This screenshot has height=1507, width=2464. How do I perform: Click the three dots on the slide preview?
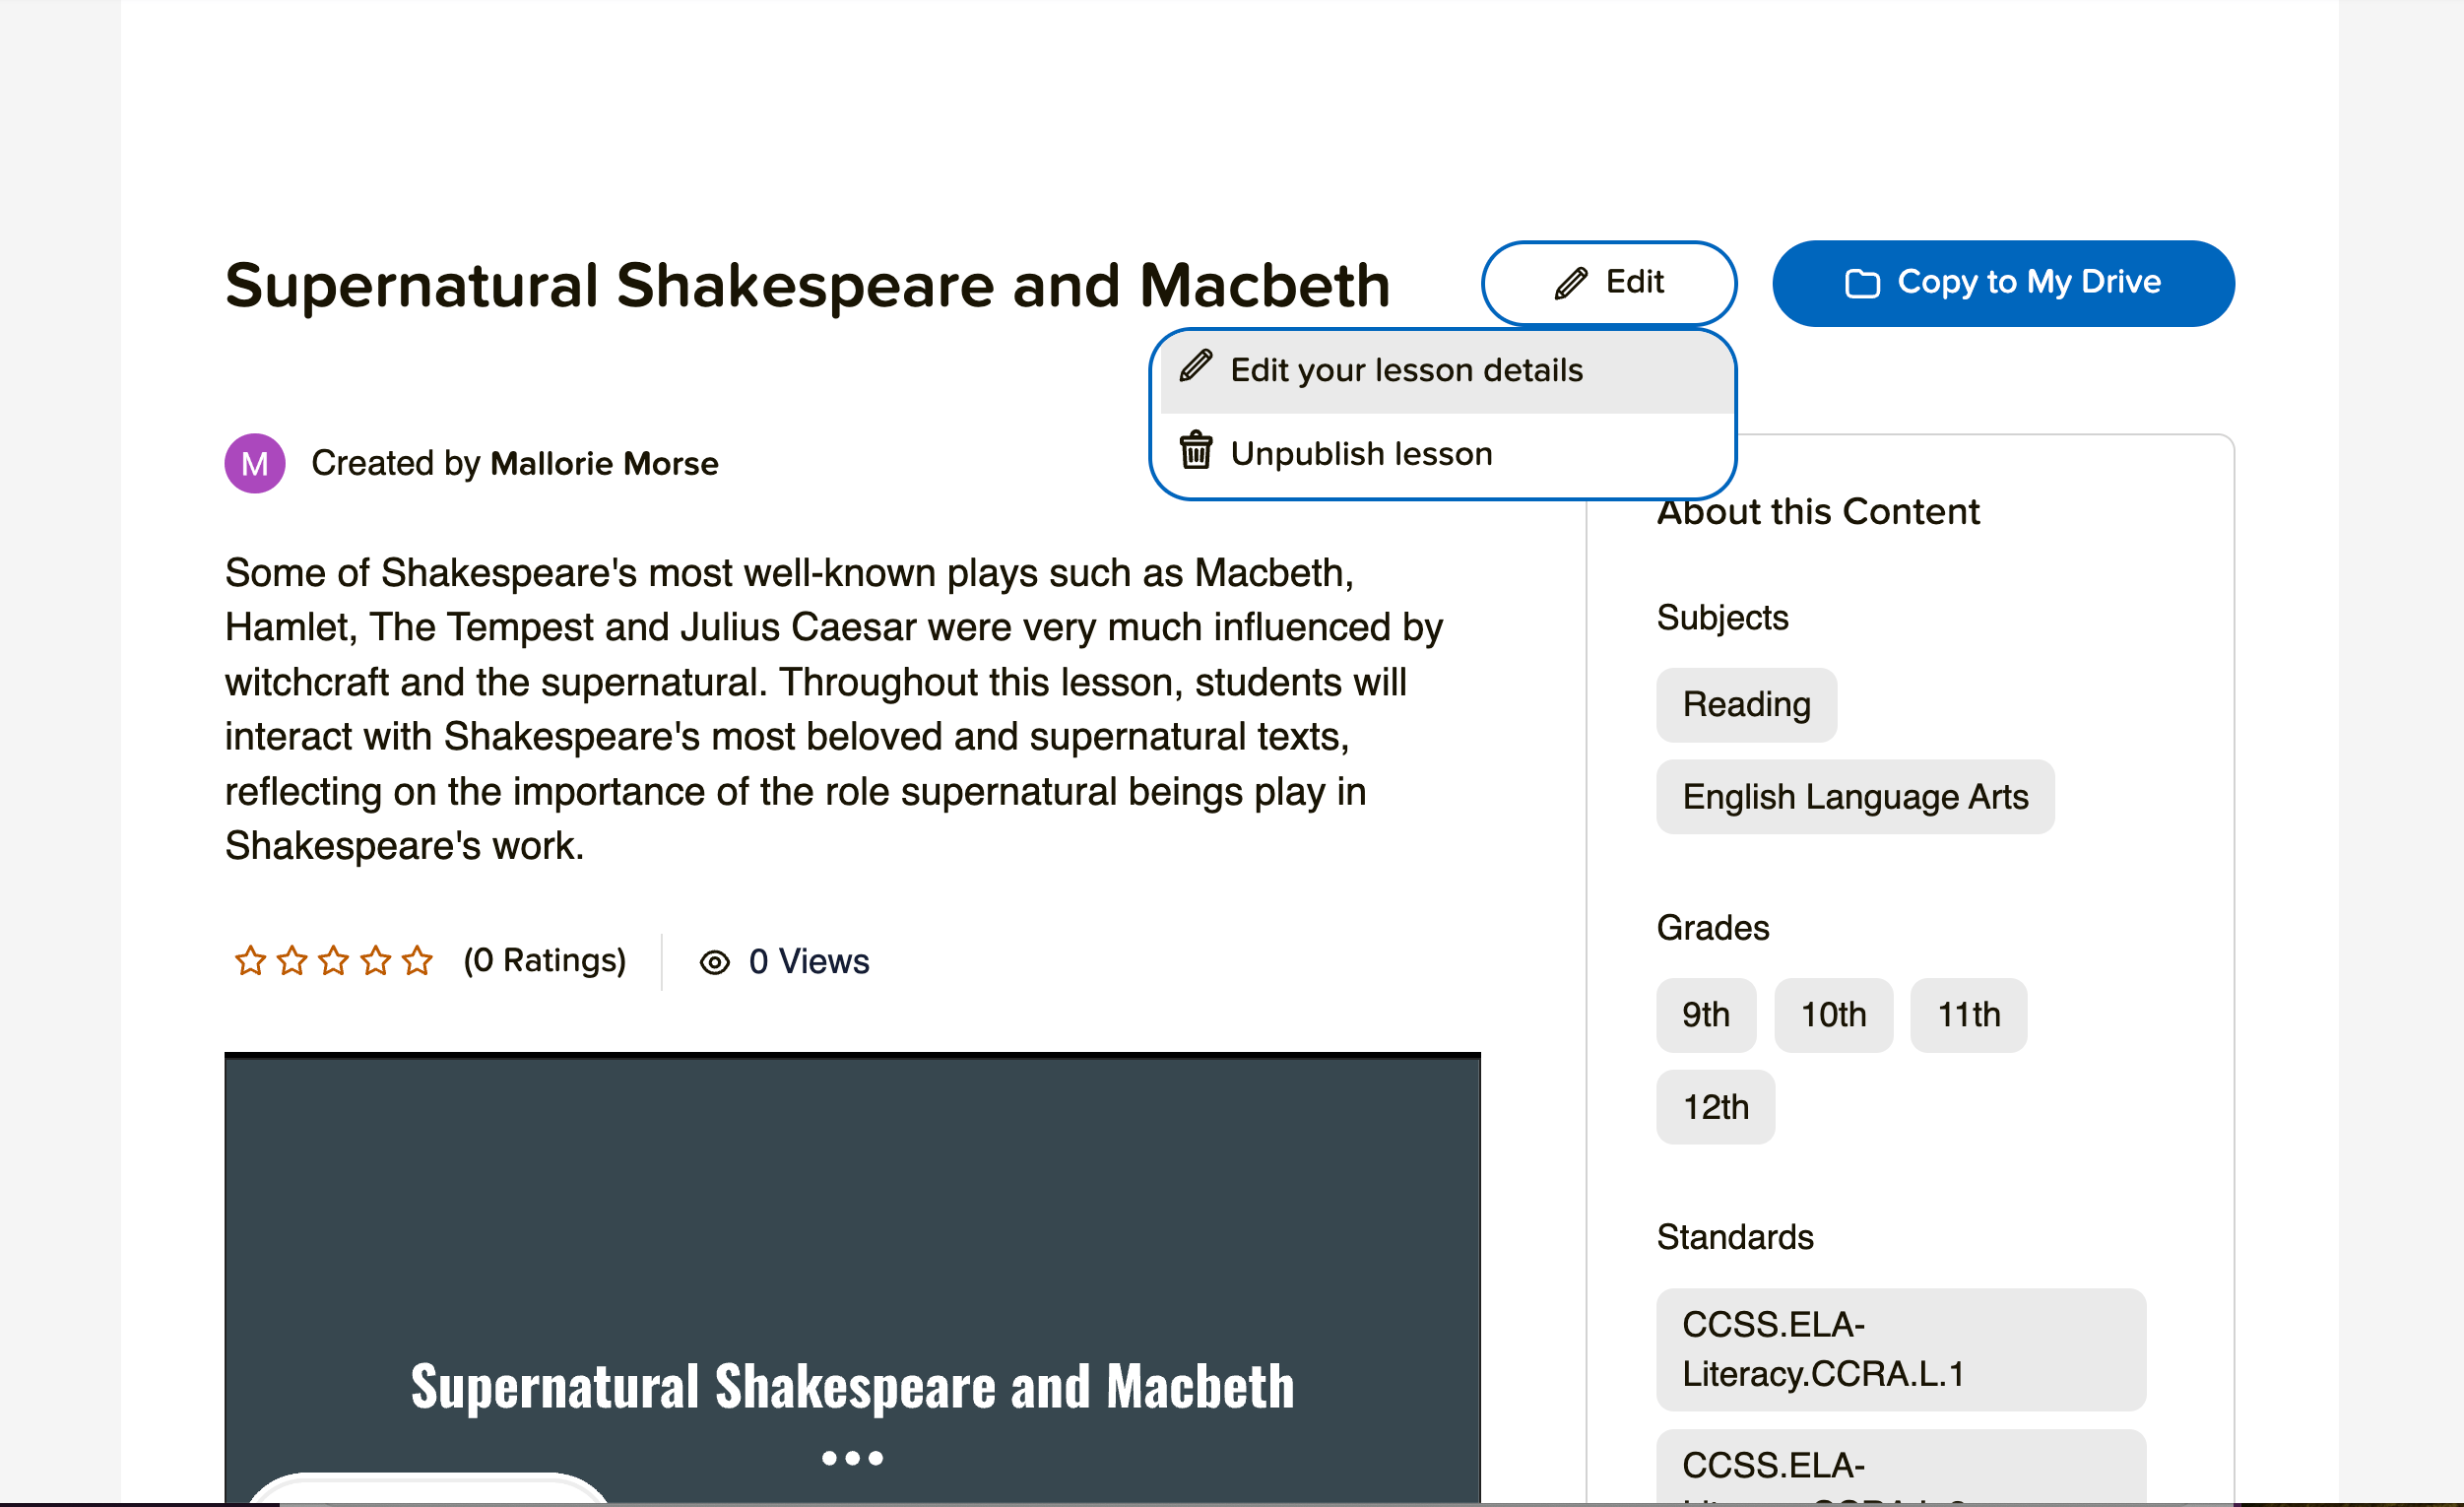[x=852, y=1458]
